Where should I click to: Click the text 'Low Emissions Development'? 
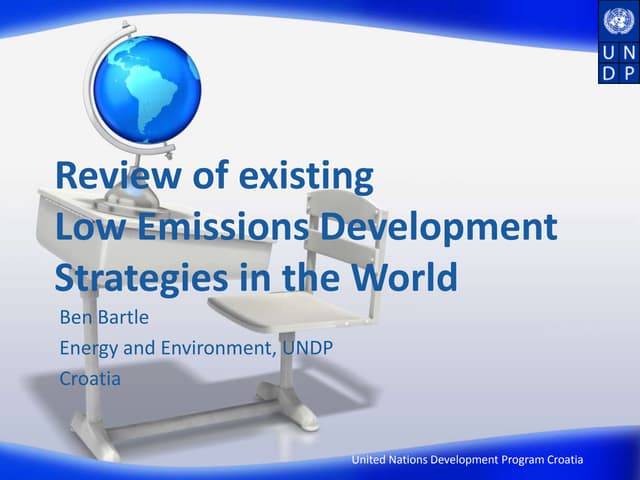306,227
